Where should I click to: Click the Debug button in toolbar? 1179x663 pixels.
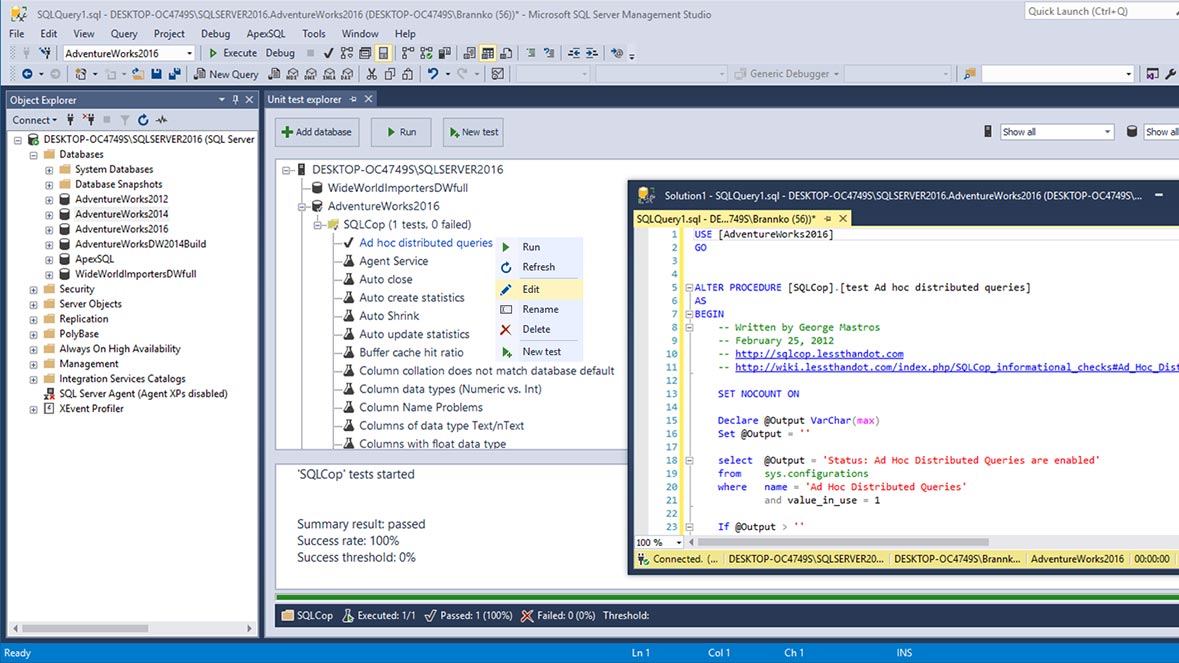click(280, 53)
